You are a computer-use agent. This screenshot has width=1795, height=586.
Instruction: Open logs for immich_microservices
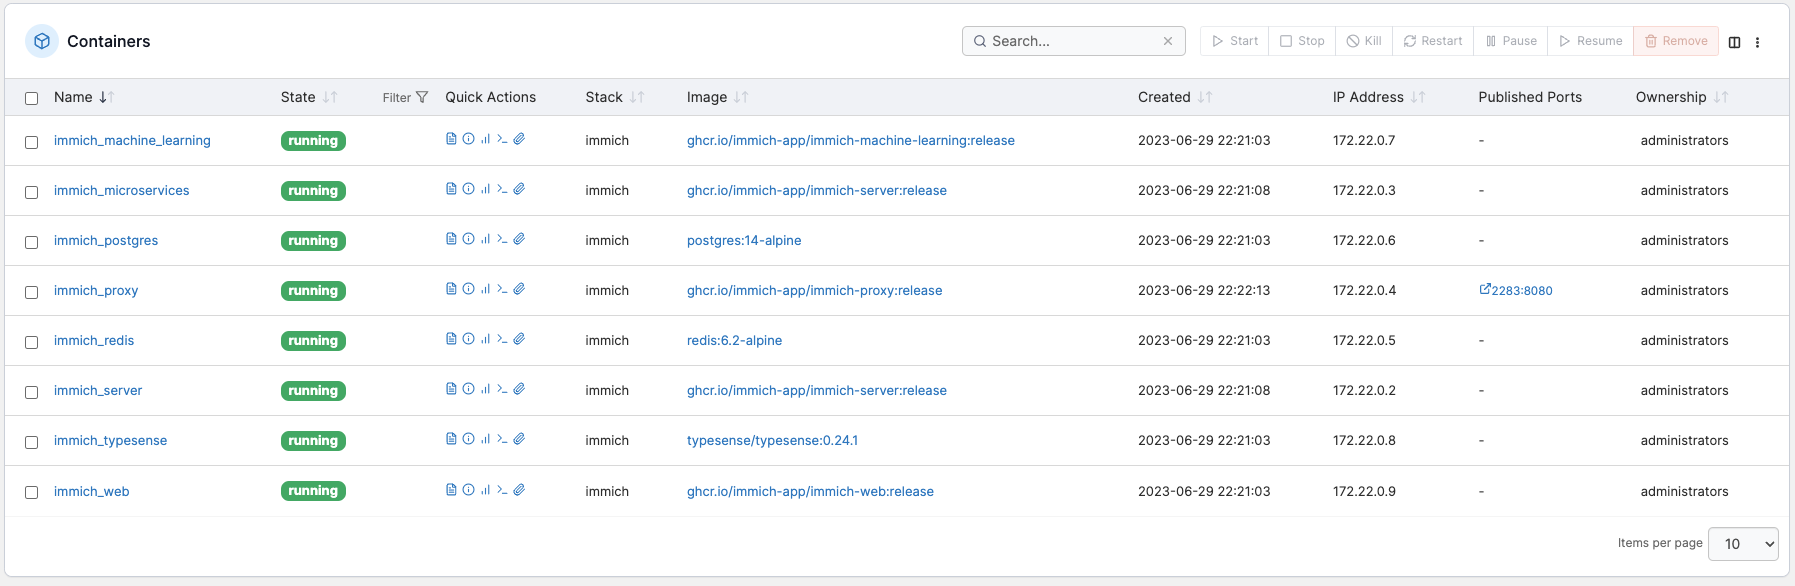pos(451,189)
